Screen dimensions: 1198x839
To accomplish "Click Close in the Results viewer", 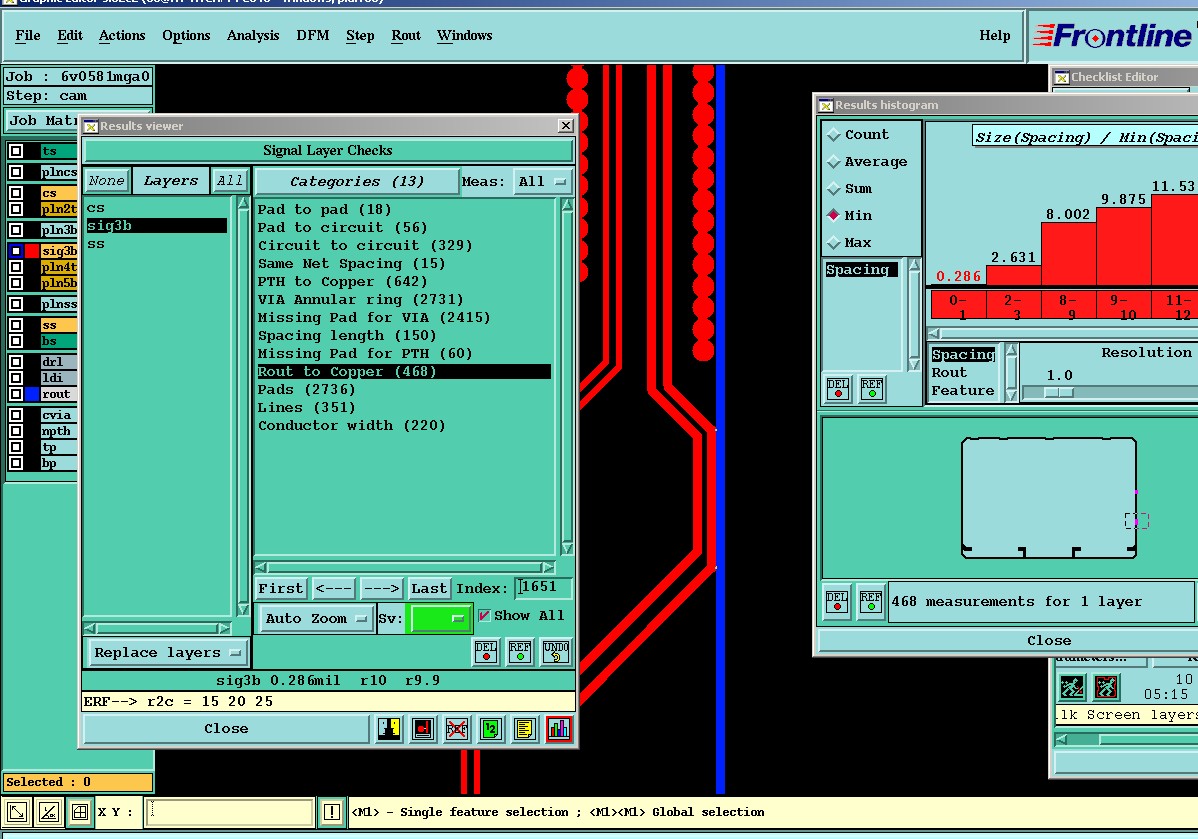I will tap(226, 729).
